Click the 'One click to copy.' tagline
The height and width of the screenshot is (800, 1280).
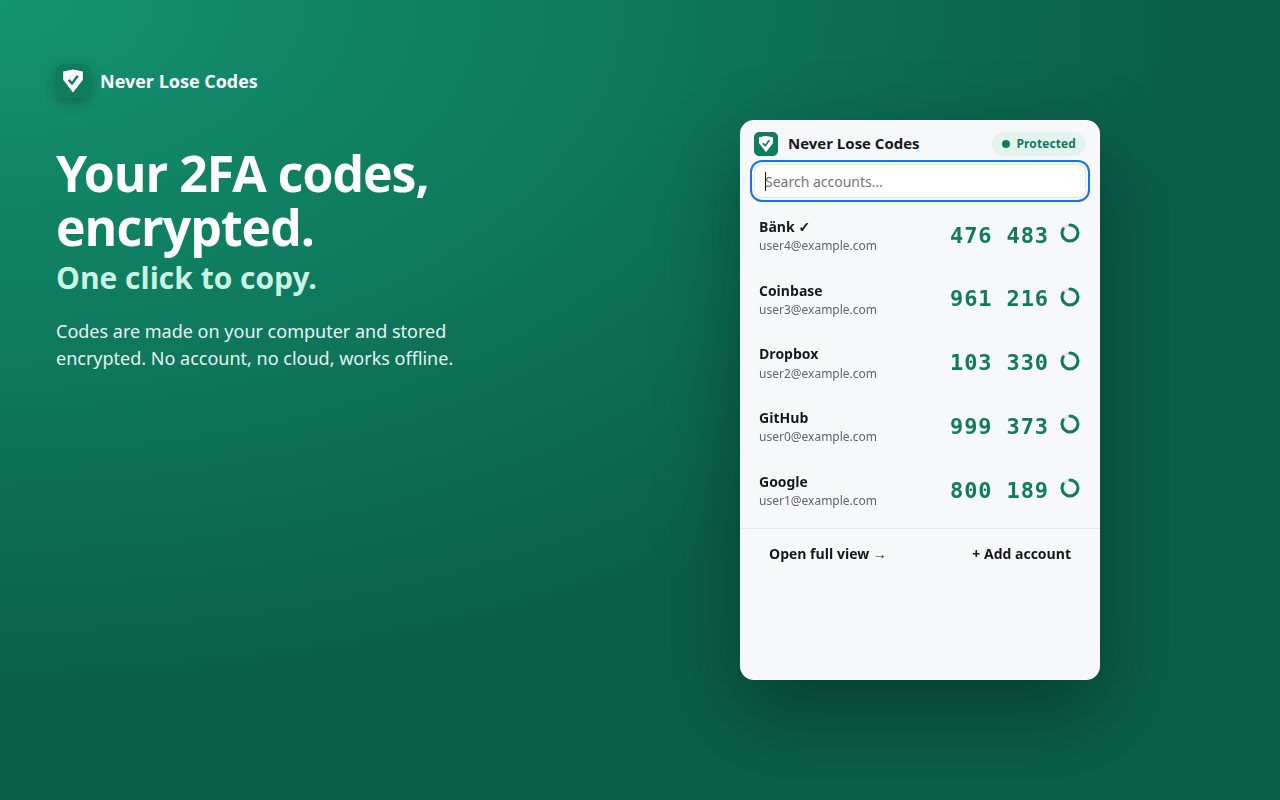coord(186,278)
